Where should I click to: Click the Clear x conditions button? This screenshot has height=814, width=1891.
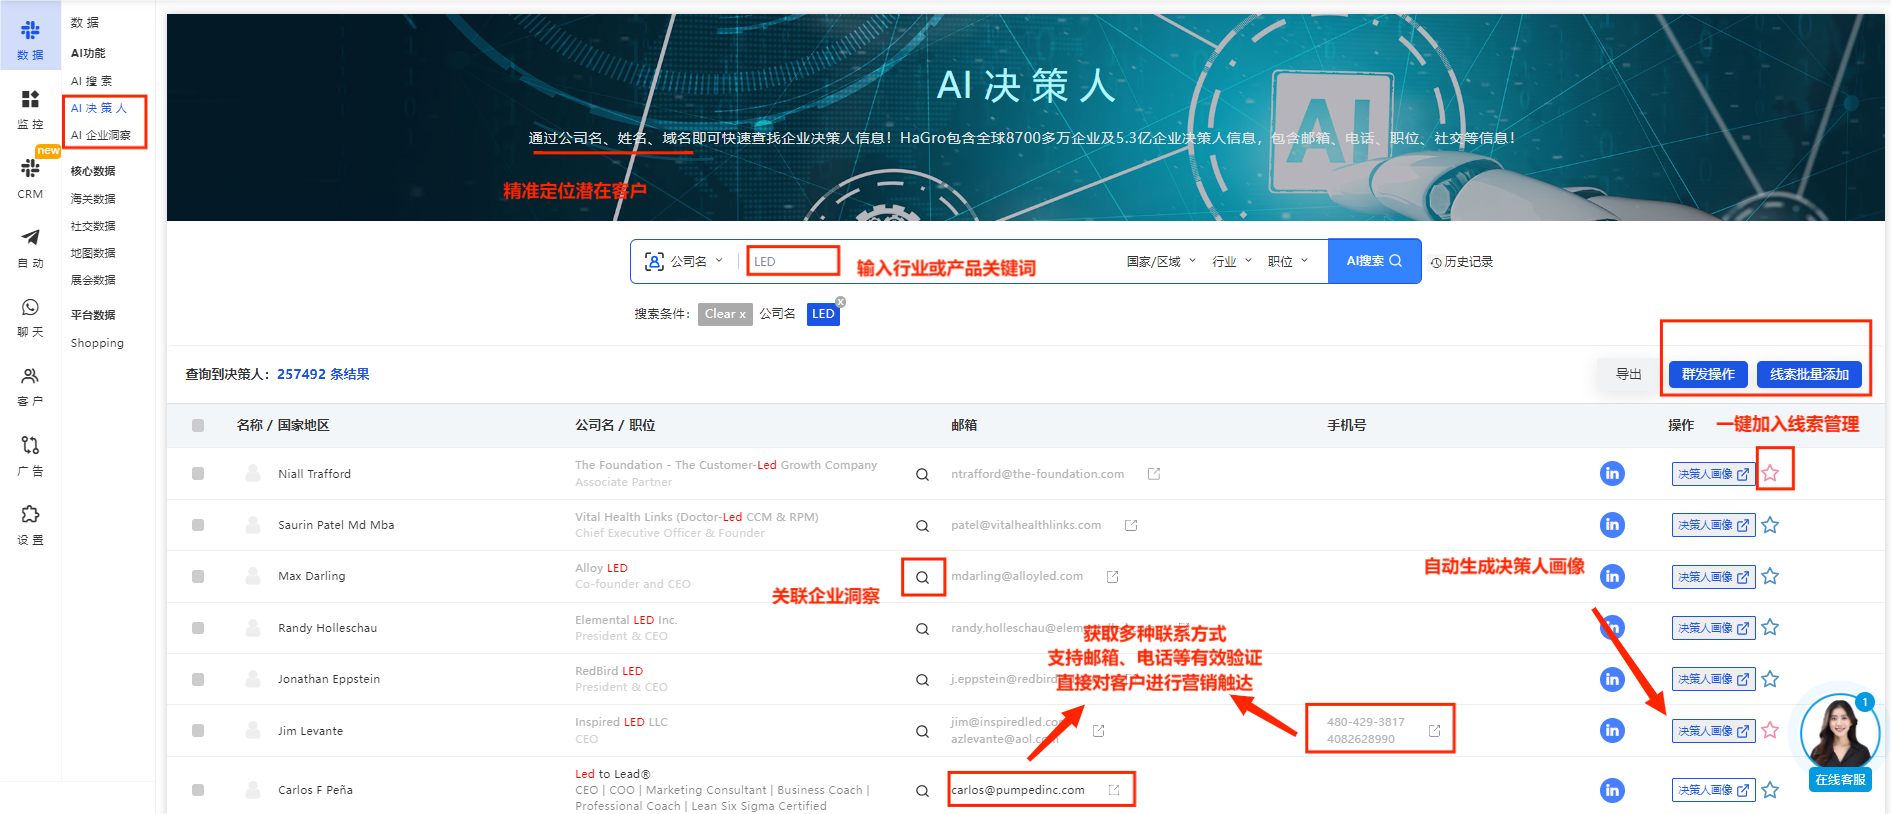(725, 314)
